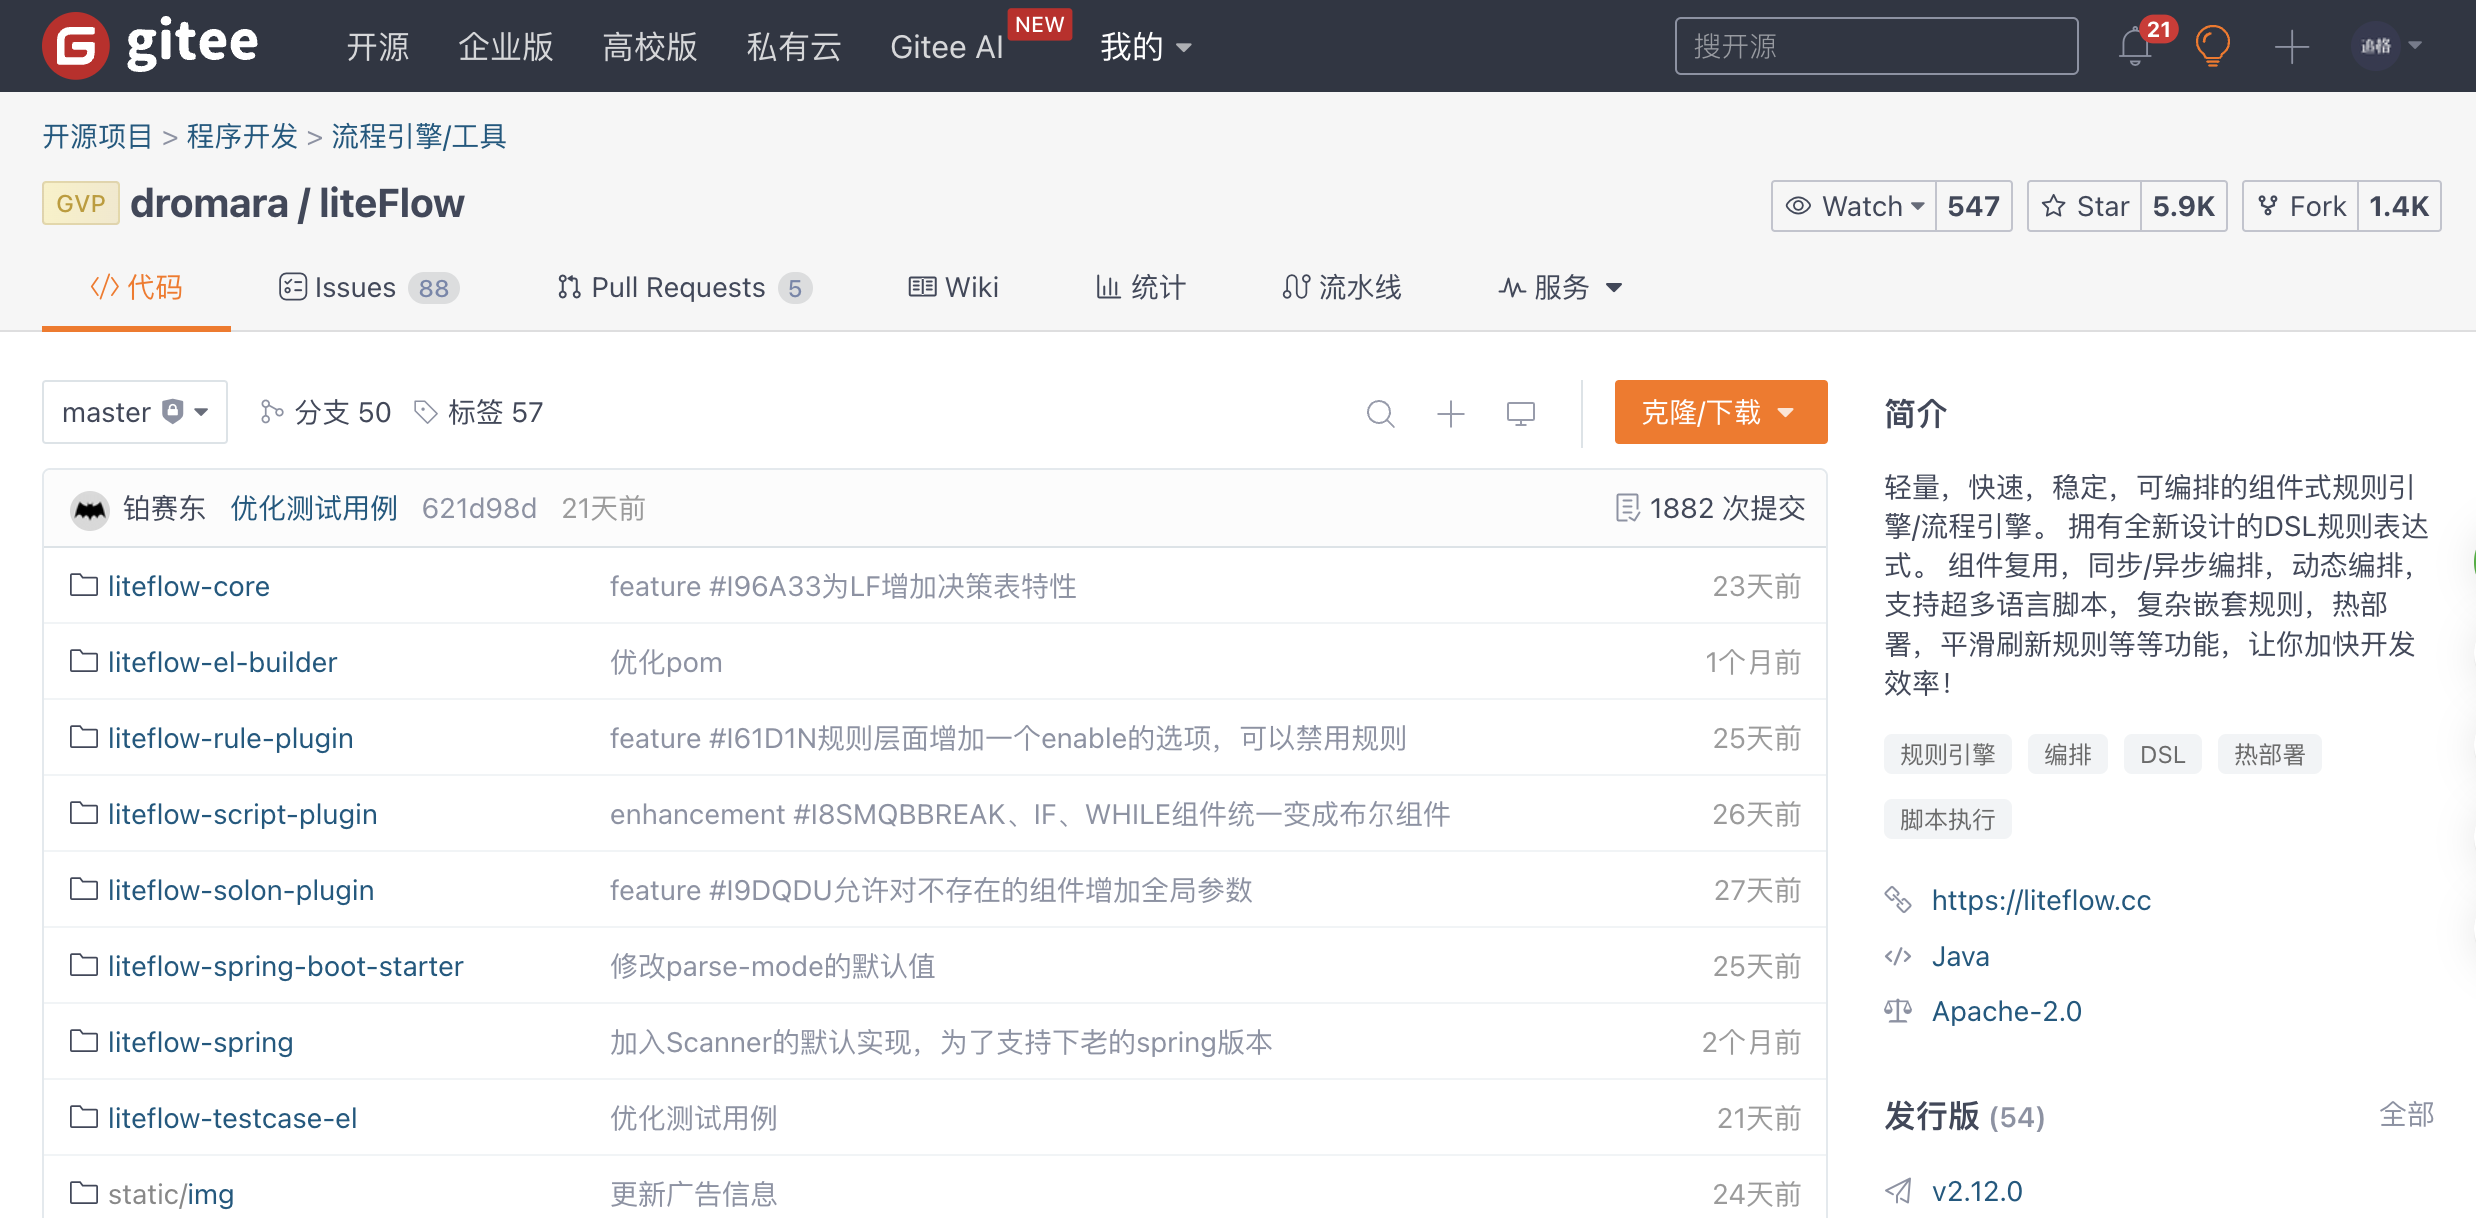
Task: Click the plus create icon in header
Action: [2291, 46]
